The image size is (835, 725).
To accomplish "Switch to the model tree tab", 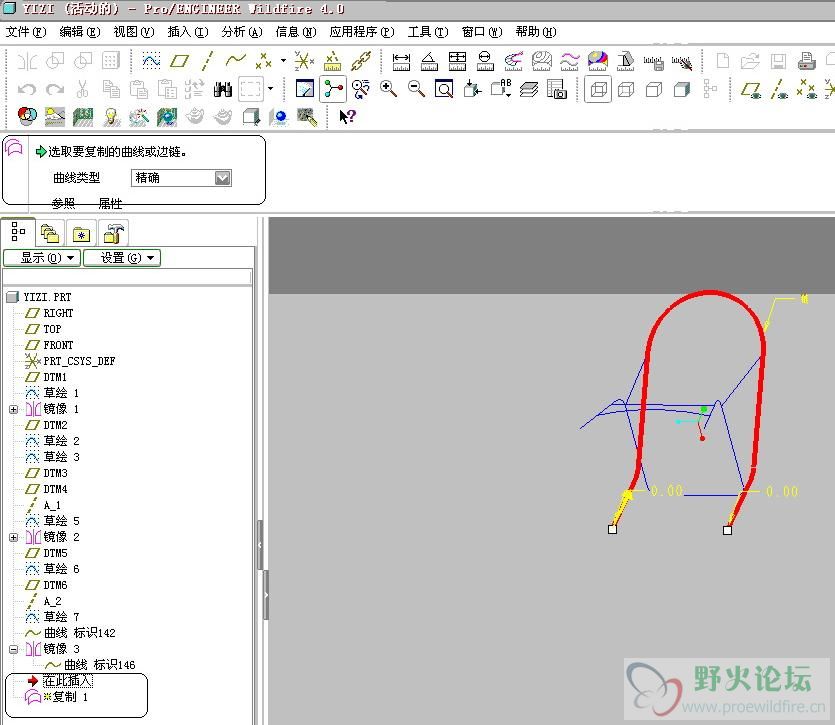I will (18, 232).
